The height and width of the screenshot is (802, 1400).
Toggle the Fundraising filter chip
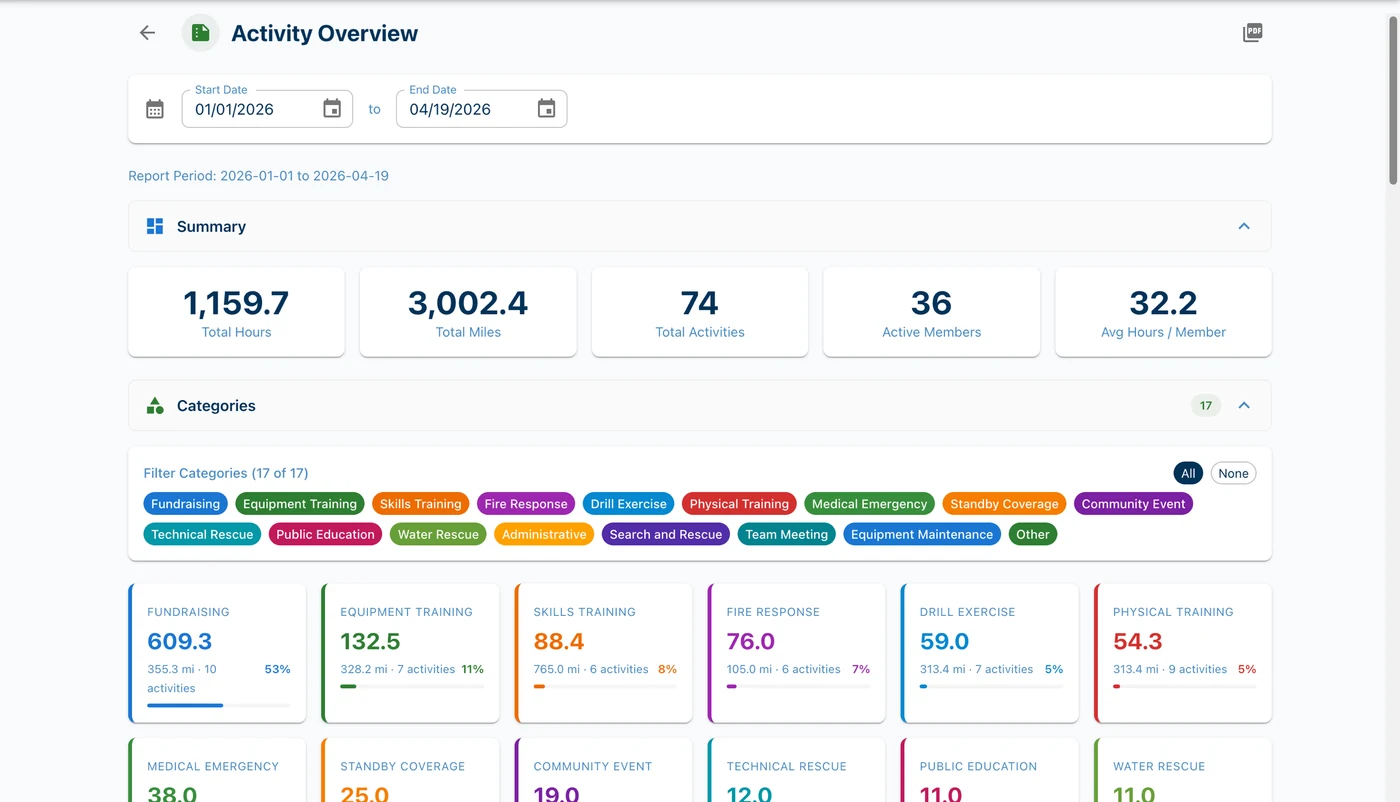coord(185,504)
